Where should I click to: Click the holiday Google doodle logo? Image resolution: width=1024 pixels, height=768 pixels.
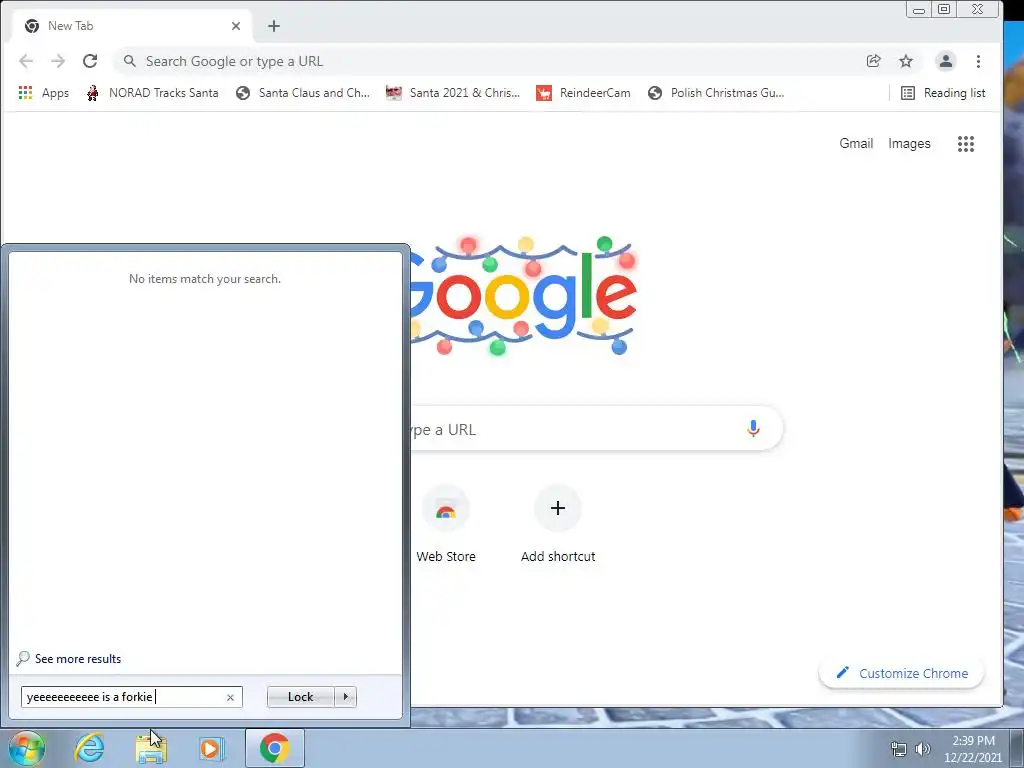[523, 296]
